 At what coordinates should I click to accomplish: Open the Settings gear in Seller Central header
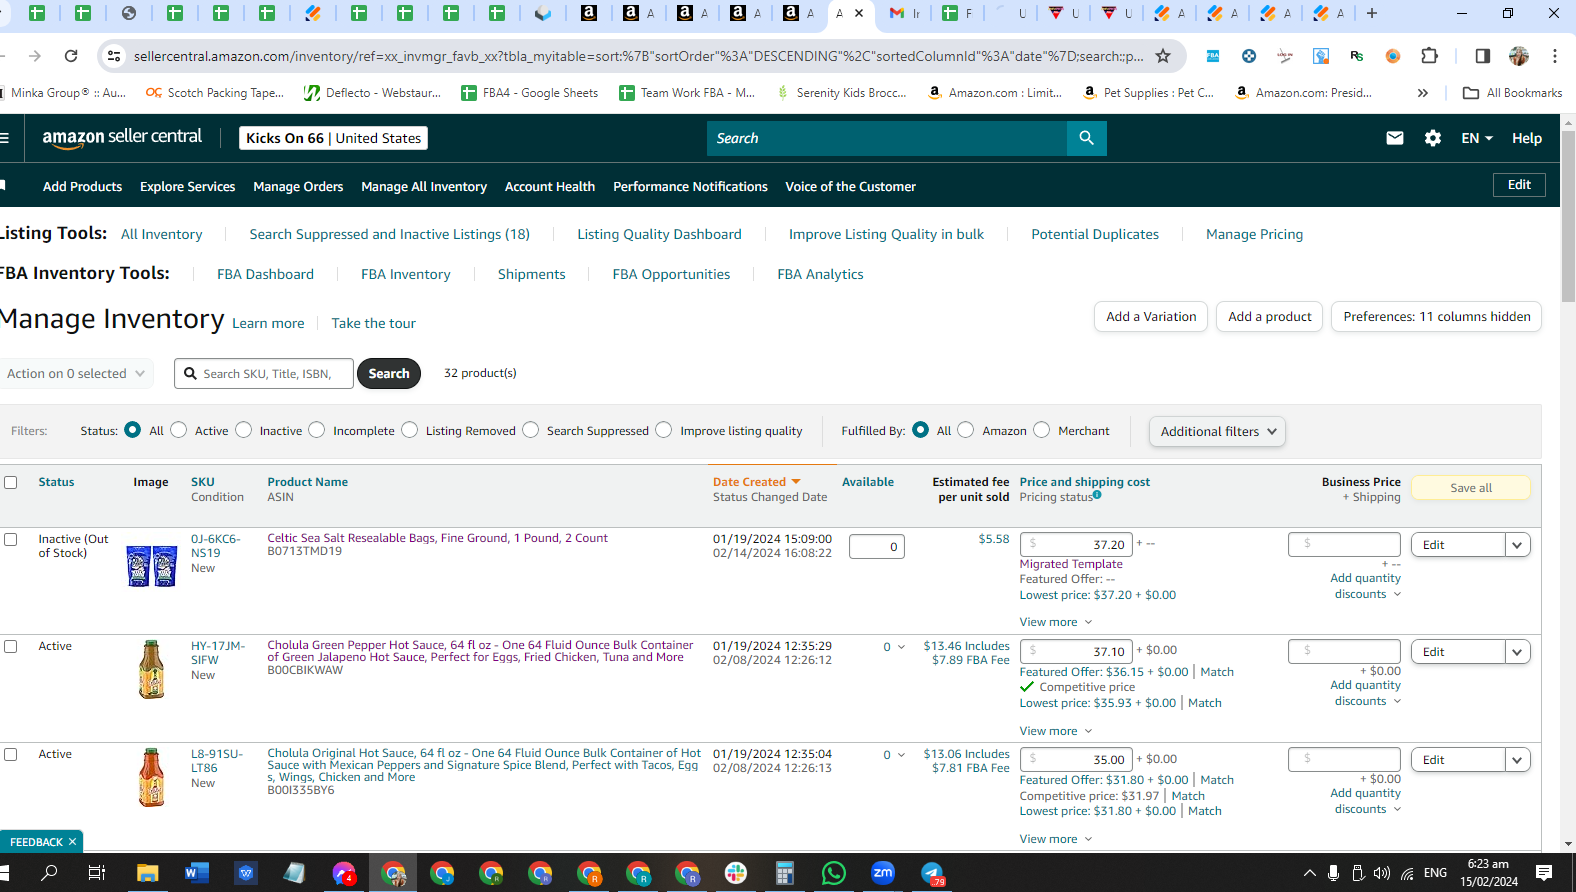click(1433, 138)
